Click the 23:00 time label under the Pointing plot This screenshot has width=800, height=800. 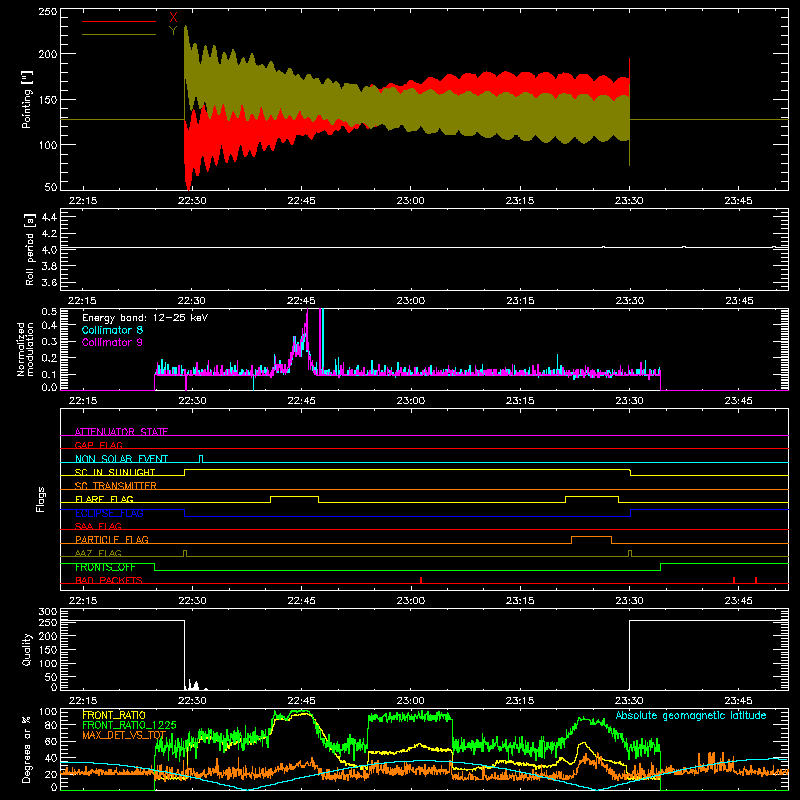coord(411,201)
